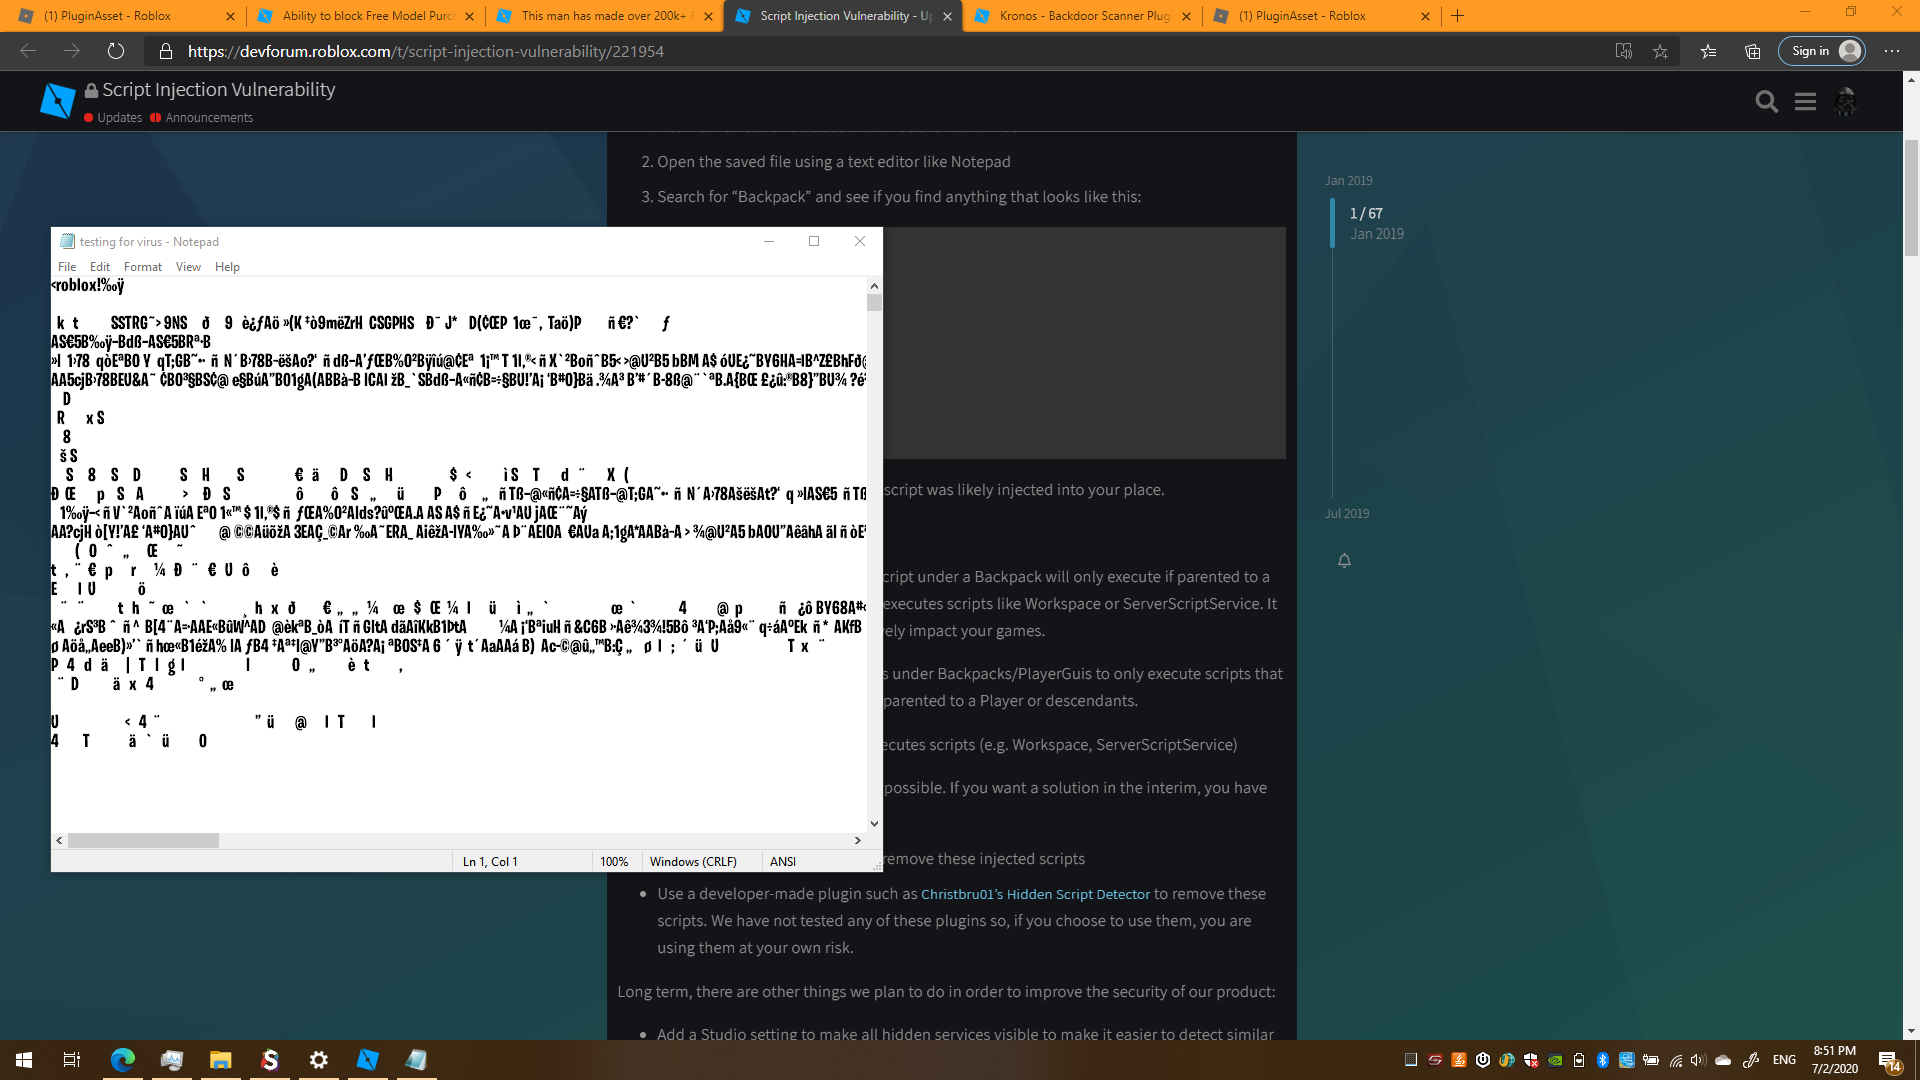Click the browser Sign in button
The height and width of the screenshot is (1080, 1920).
1822,51
